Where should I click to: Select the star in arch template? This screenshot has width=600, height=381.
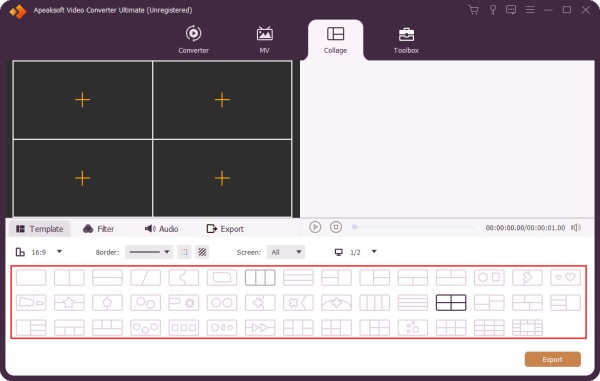pos(336,303)
